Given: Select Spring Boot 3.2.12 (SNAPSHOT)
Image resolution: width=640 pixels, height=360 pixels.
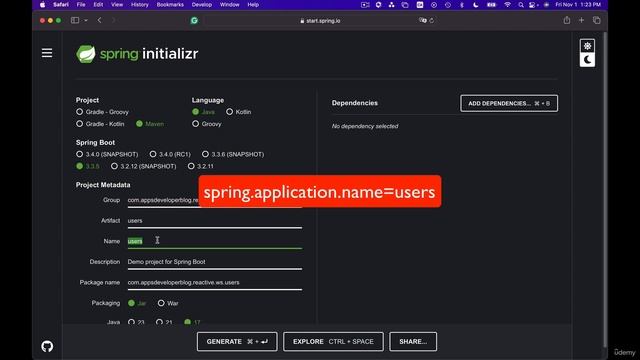Looking at the screenshot, I should [x=143, y=166].
